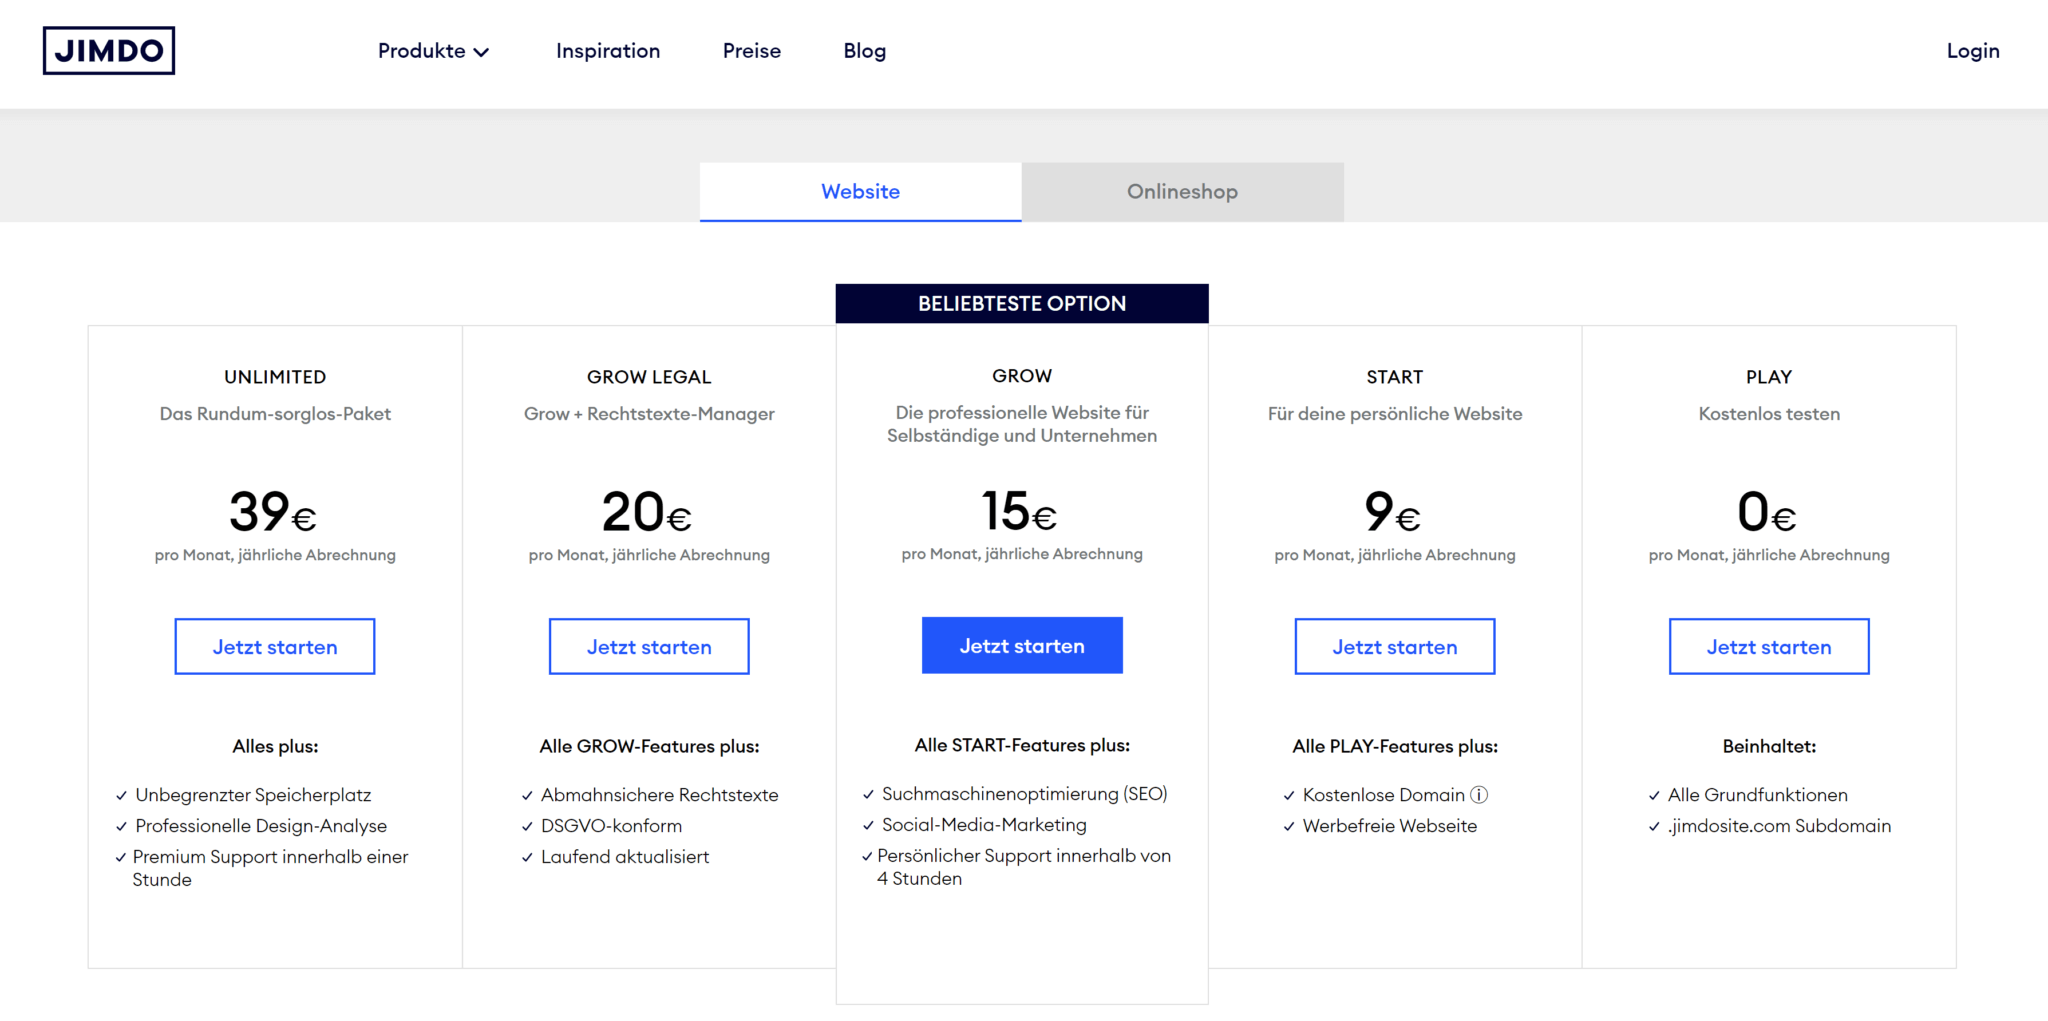
Task: Open the Blog link in navigation
Action: coord(864,51)
